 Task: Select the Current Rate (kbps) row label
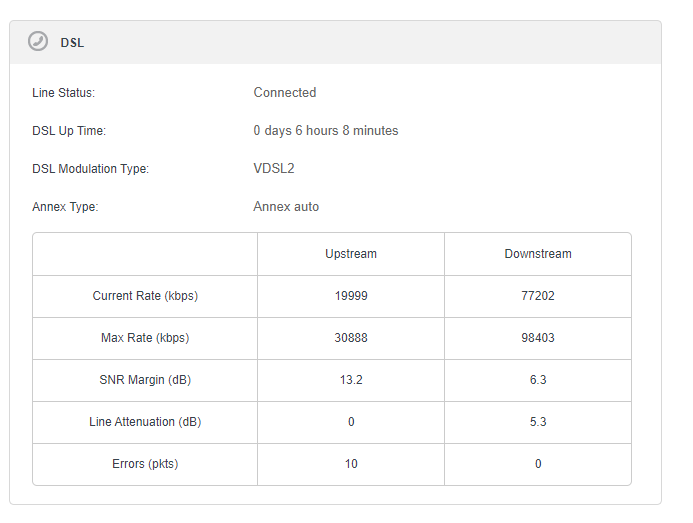145,296
